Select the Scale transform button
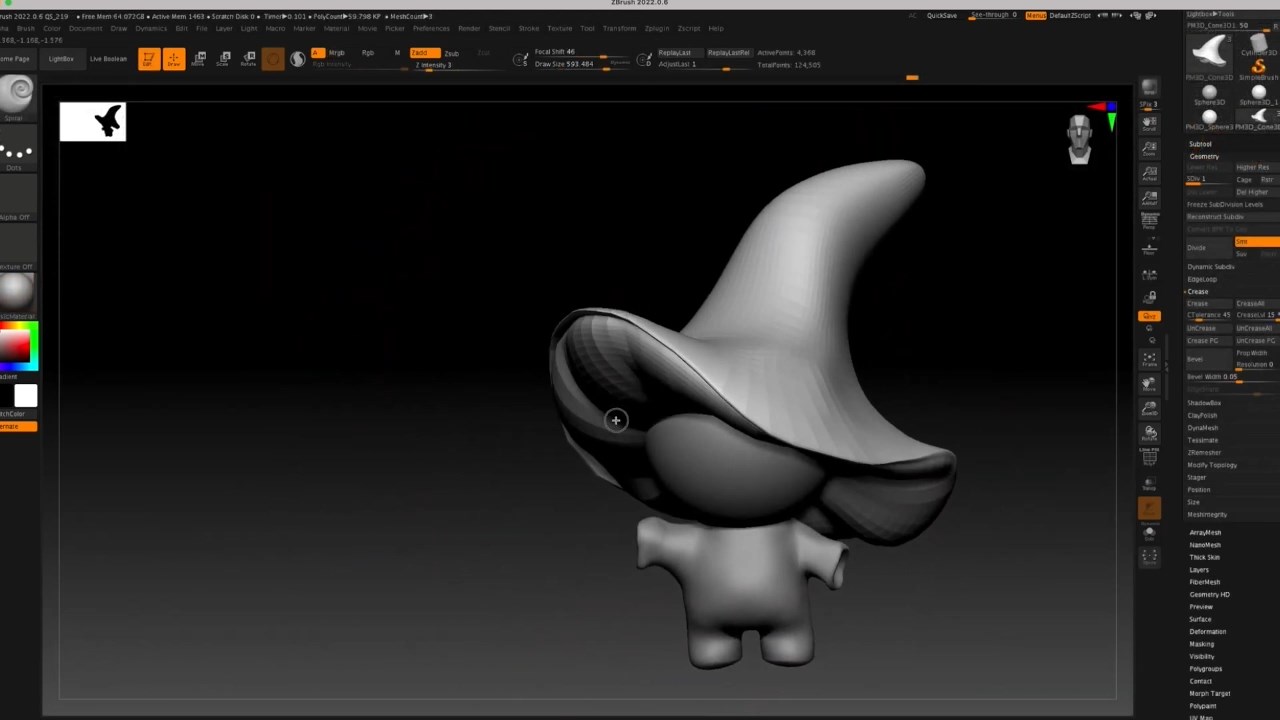Viewport: 1280px width, 720px height. pos(224,59)
